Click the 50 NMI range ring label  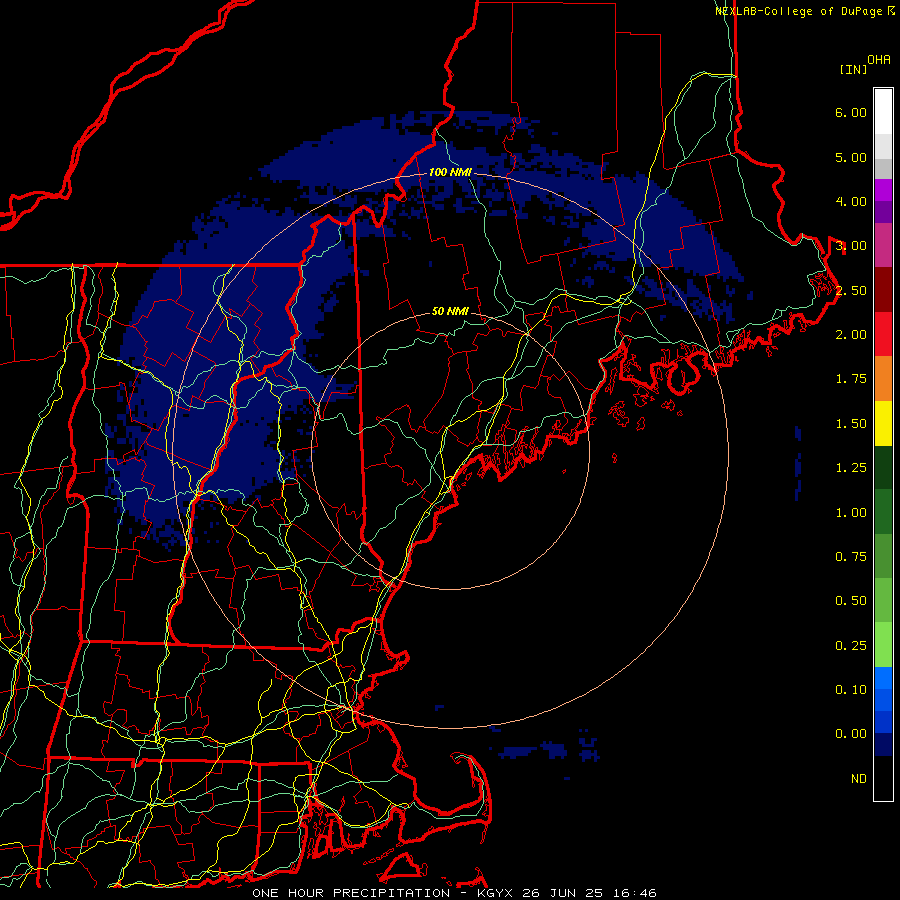pyautogui.click(x=450, y=311)
